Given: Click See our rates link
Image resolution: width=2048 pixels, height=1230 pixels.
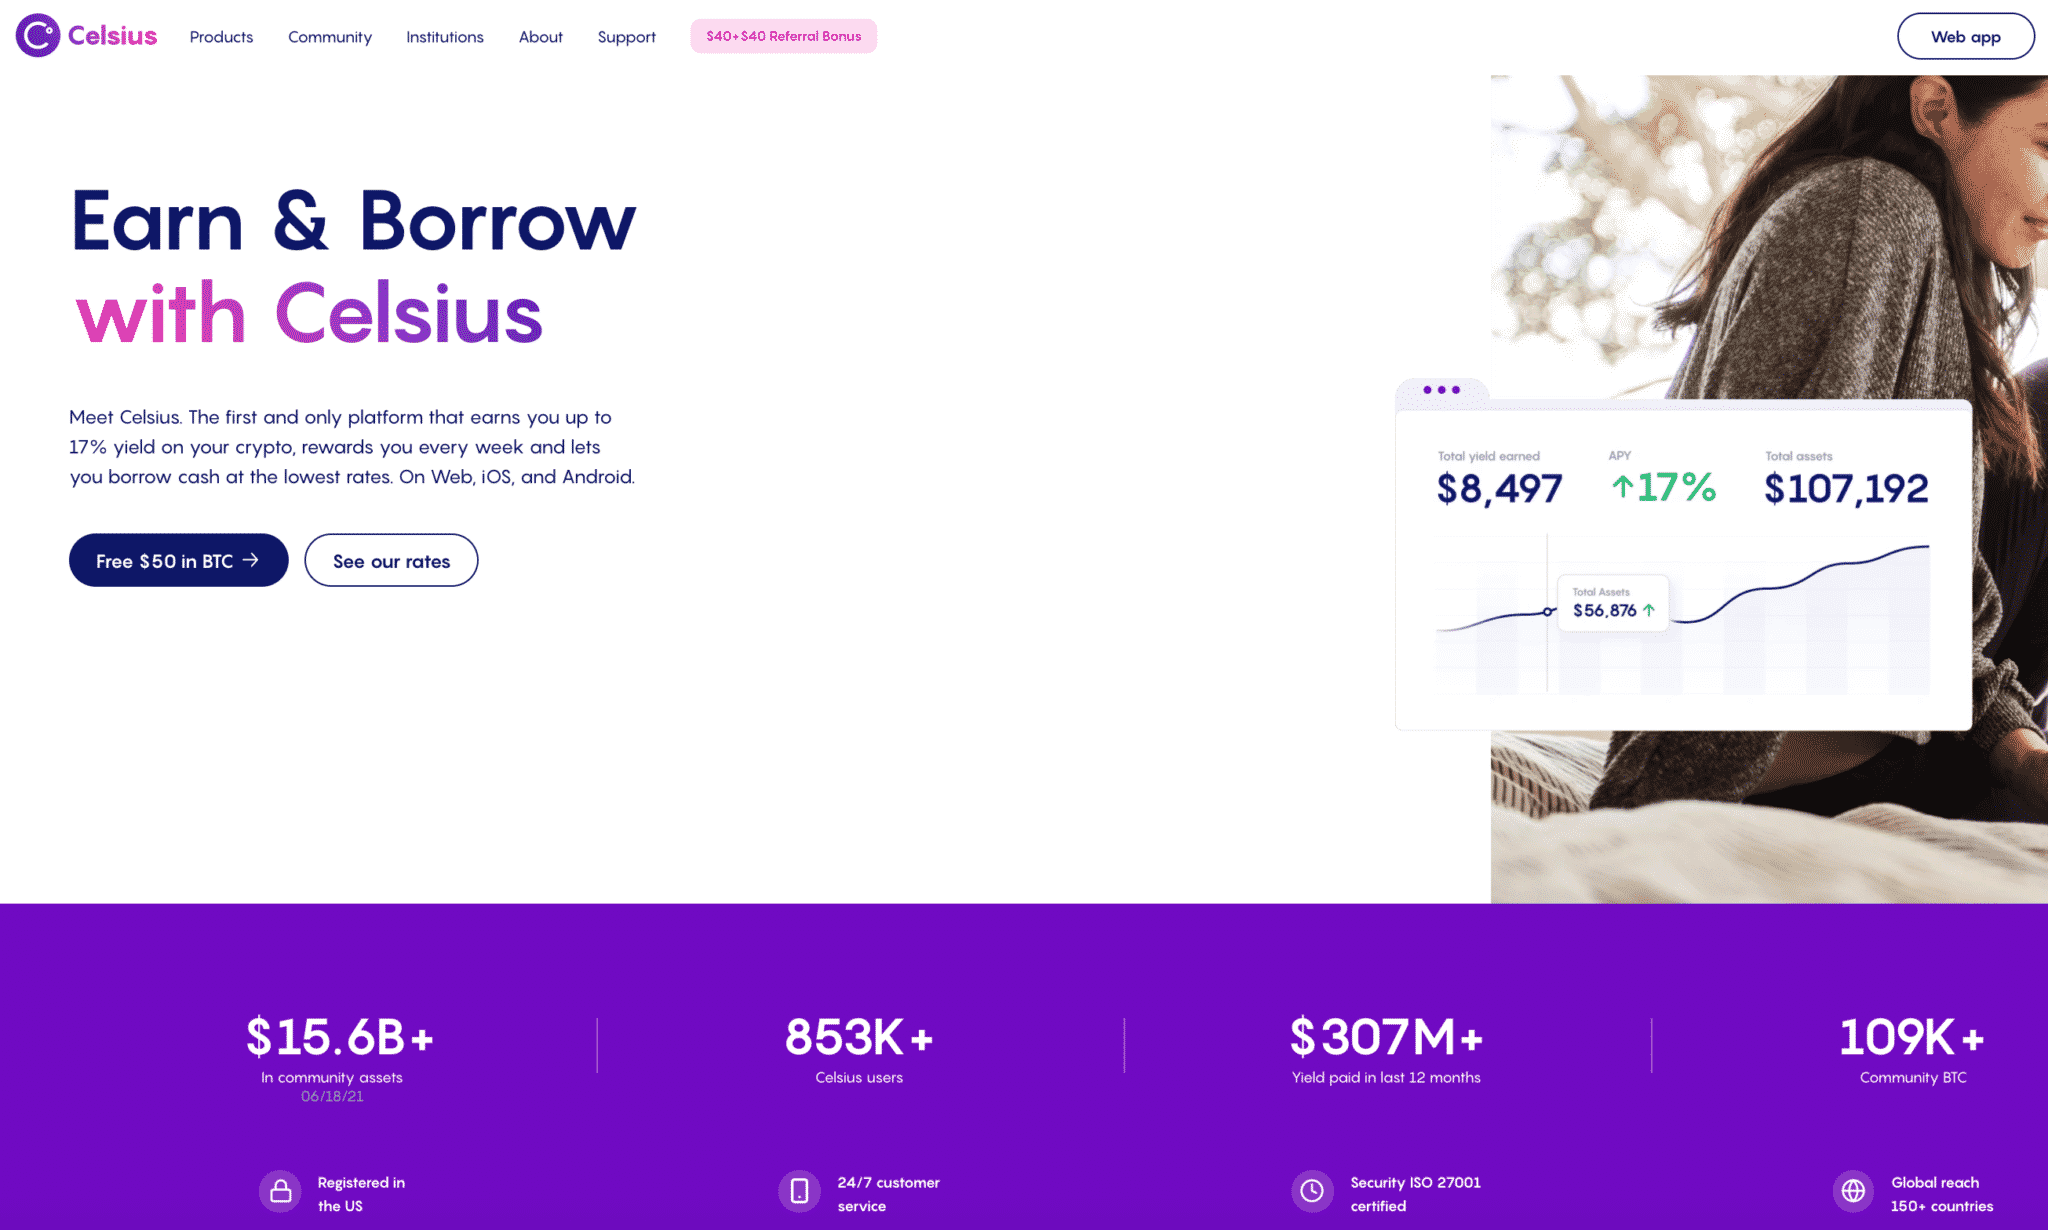Looking at the screenshot, I should [391, 560].
